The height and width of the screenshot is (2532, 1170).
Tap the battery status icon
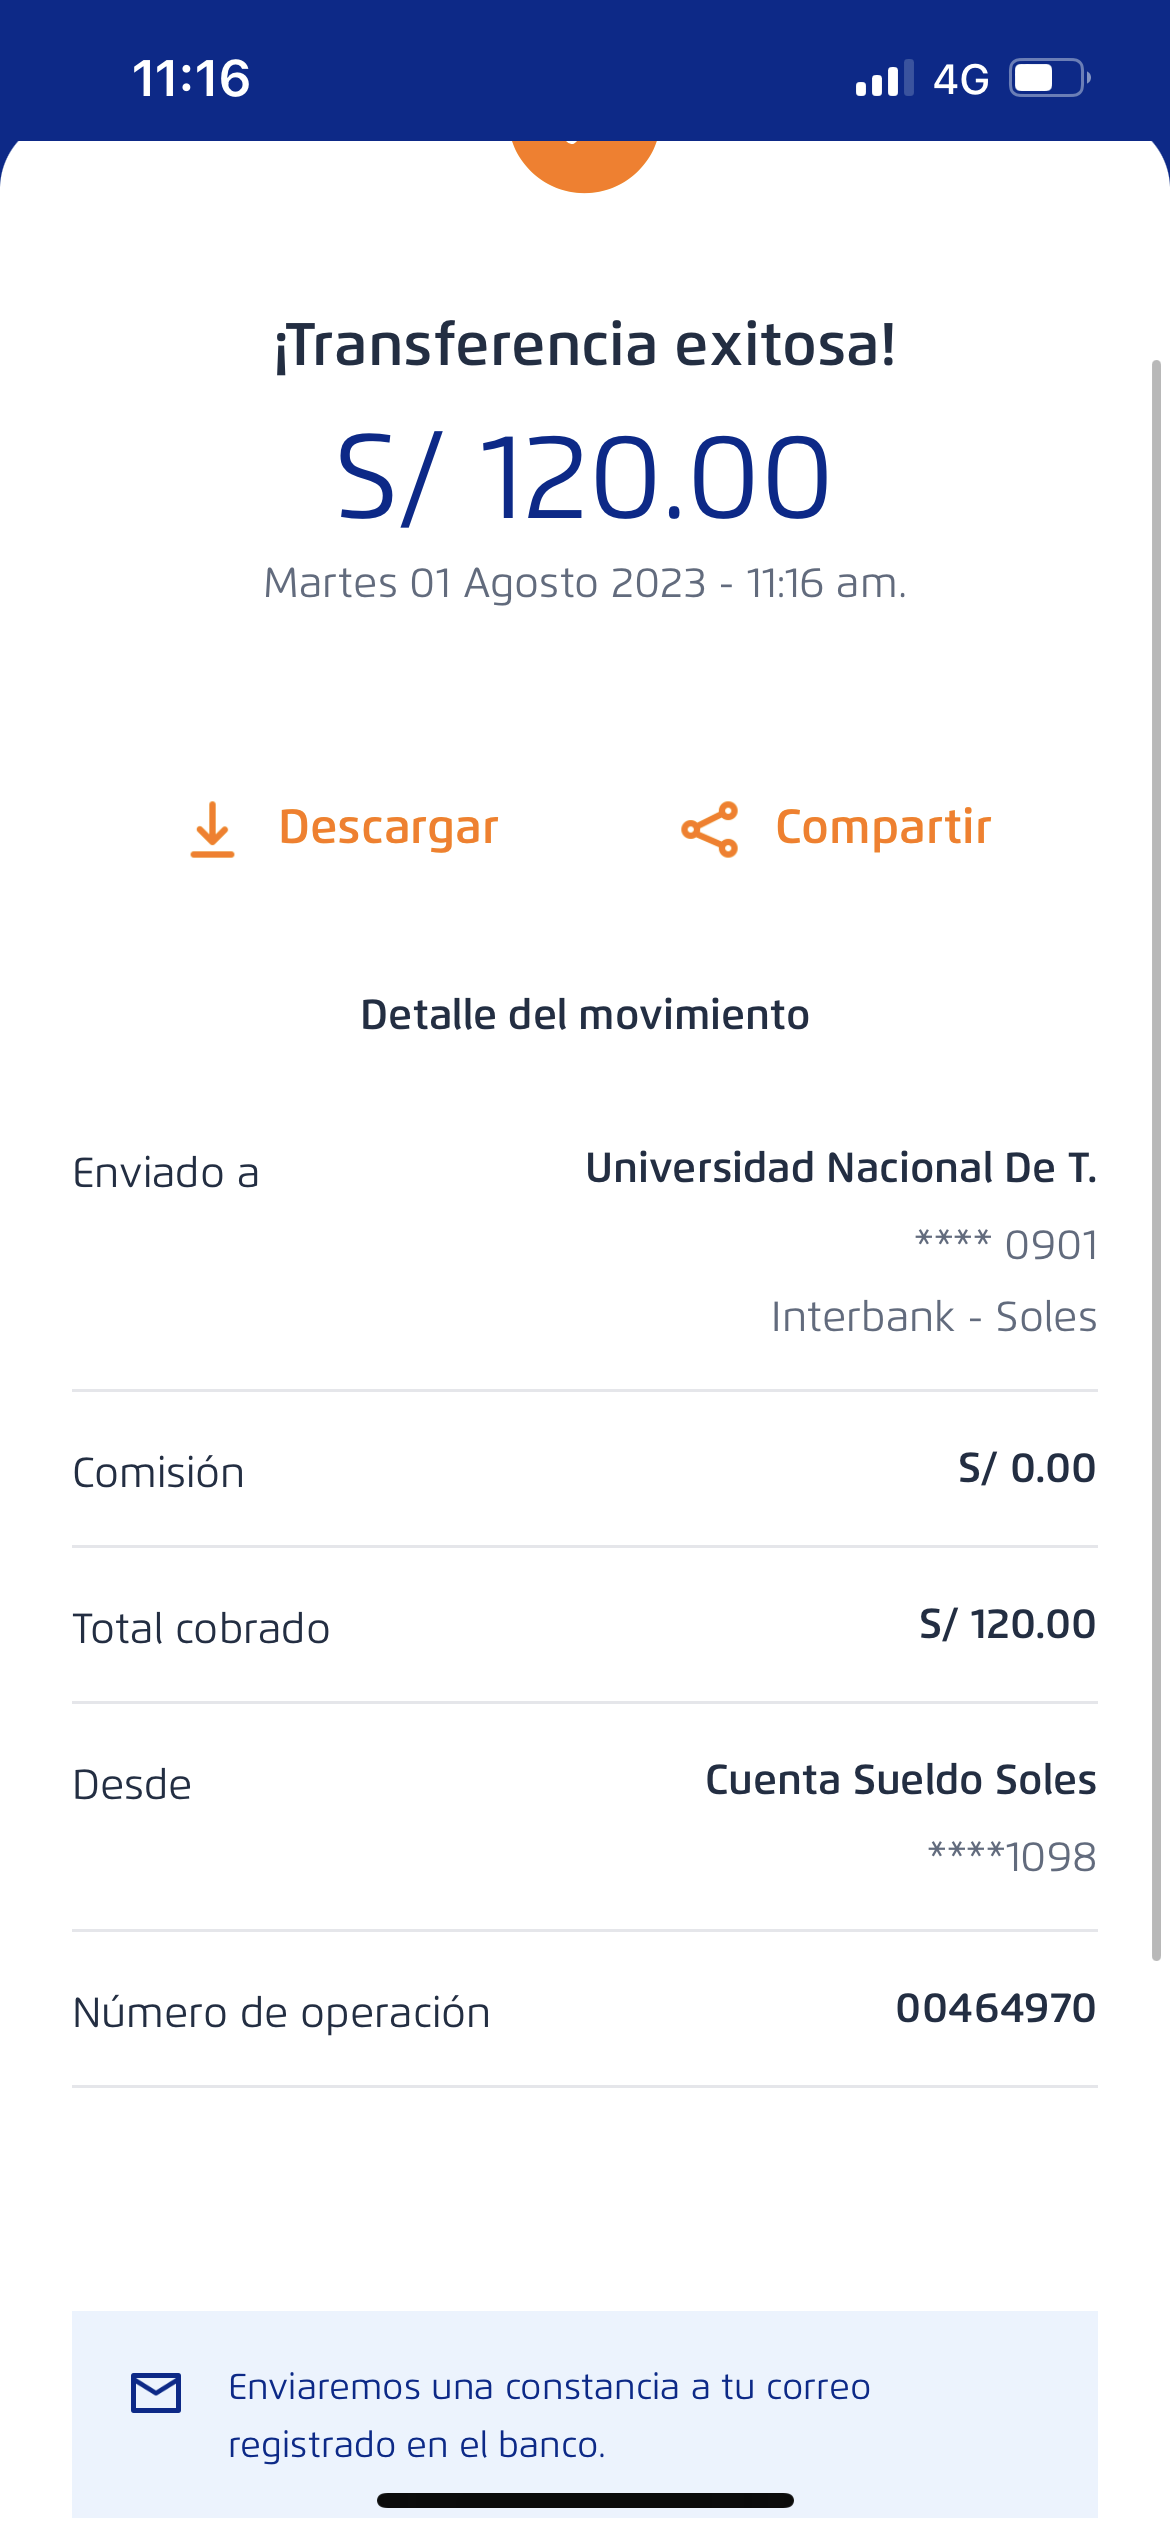(1048, 78)
